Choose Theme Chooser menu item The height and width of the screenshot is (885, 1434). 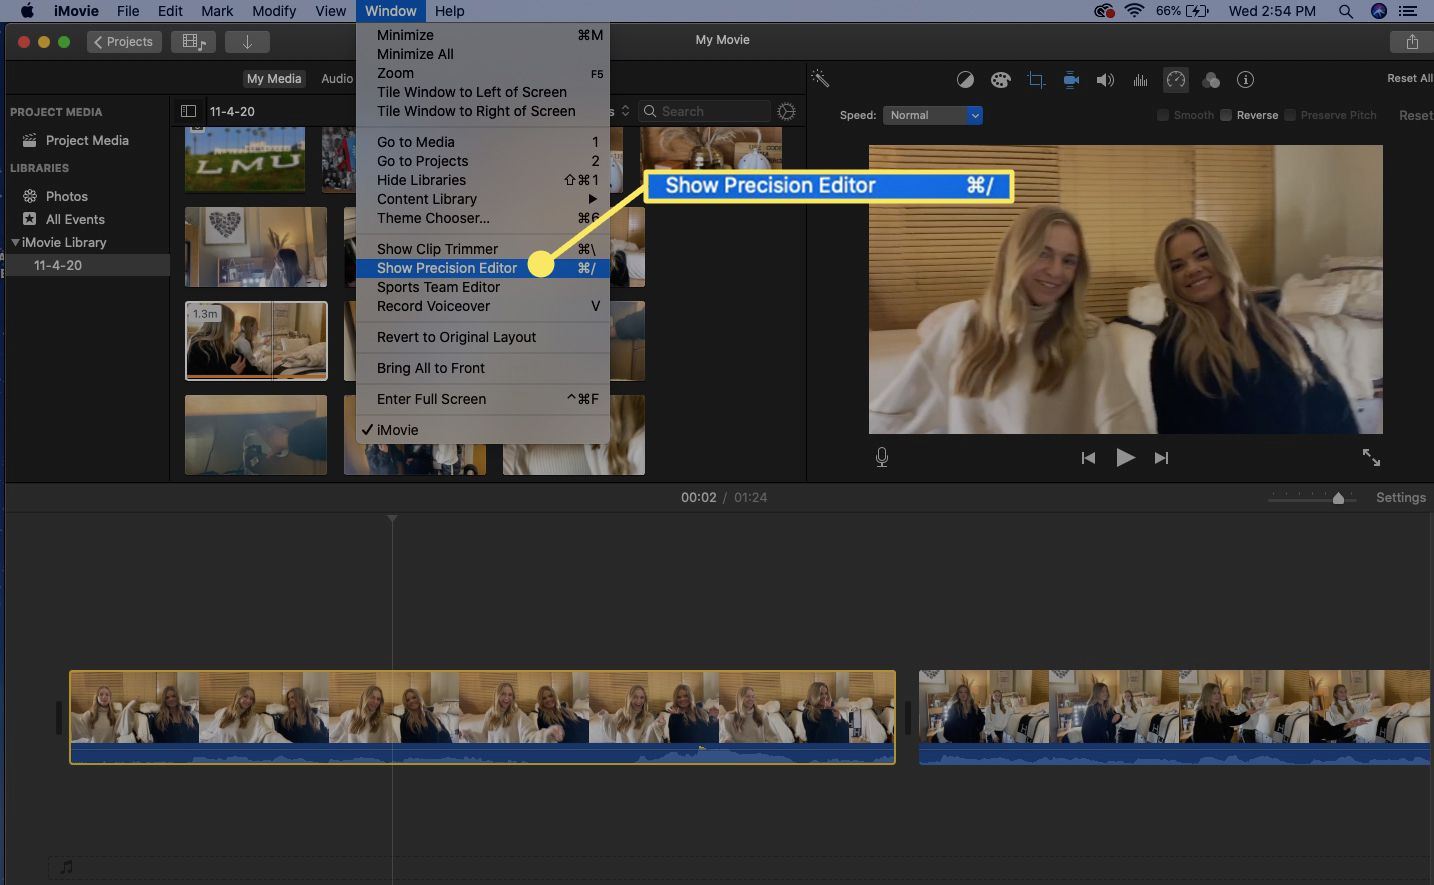(483, 218)
